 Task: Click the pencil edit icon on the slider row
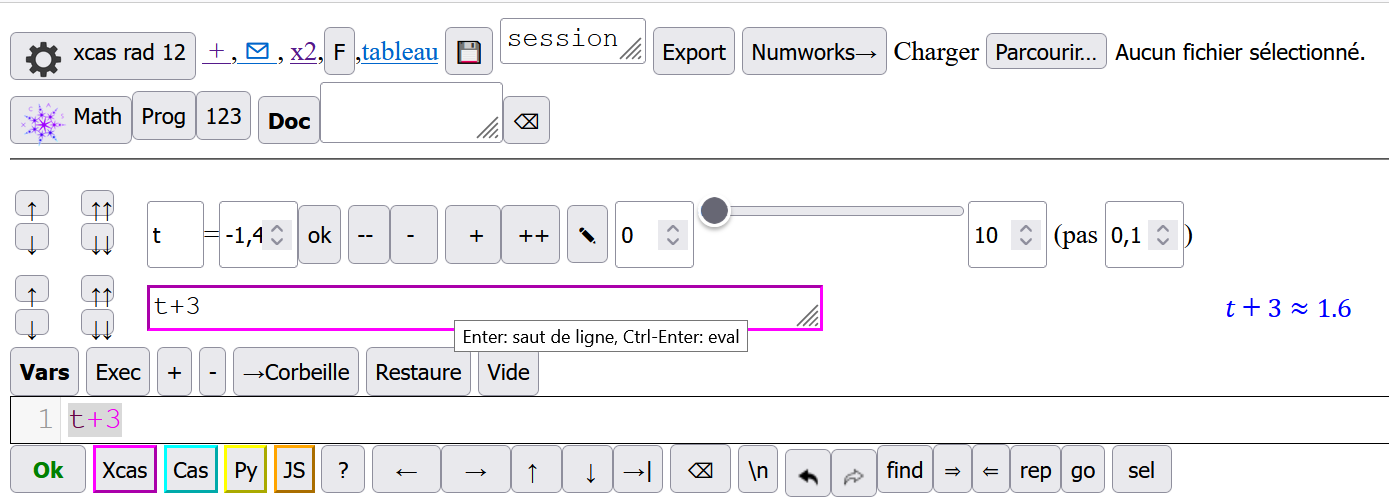(x=587, y=236)
